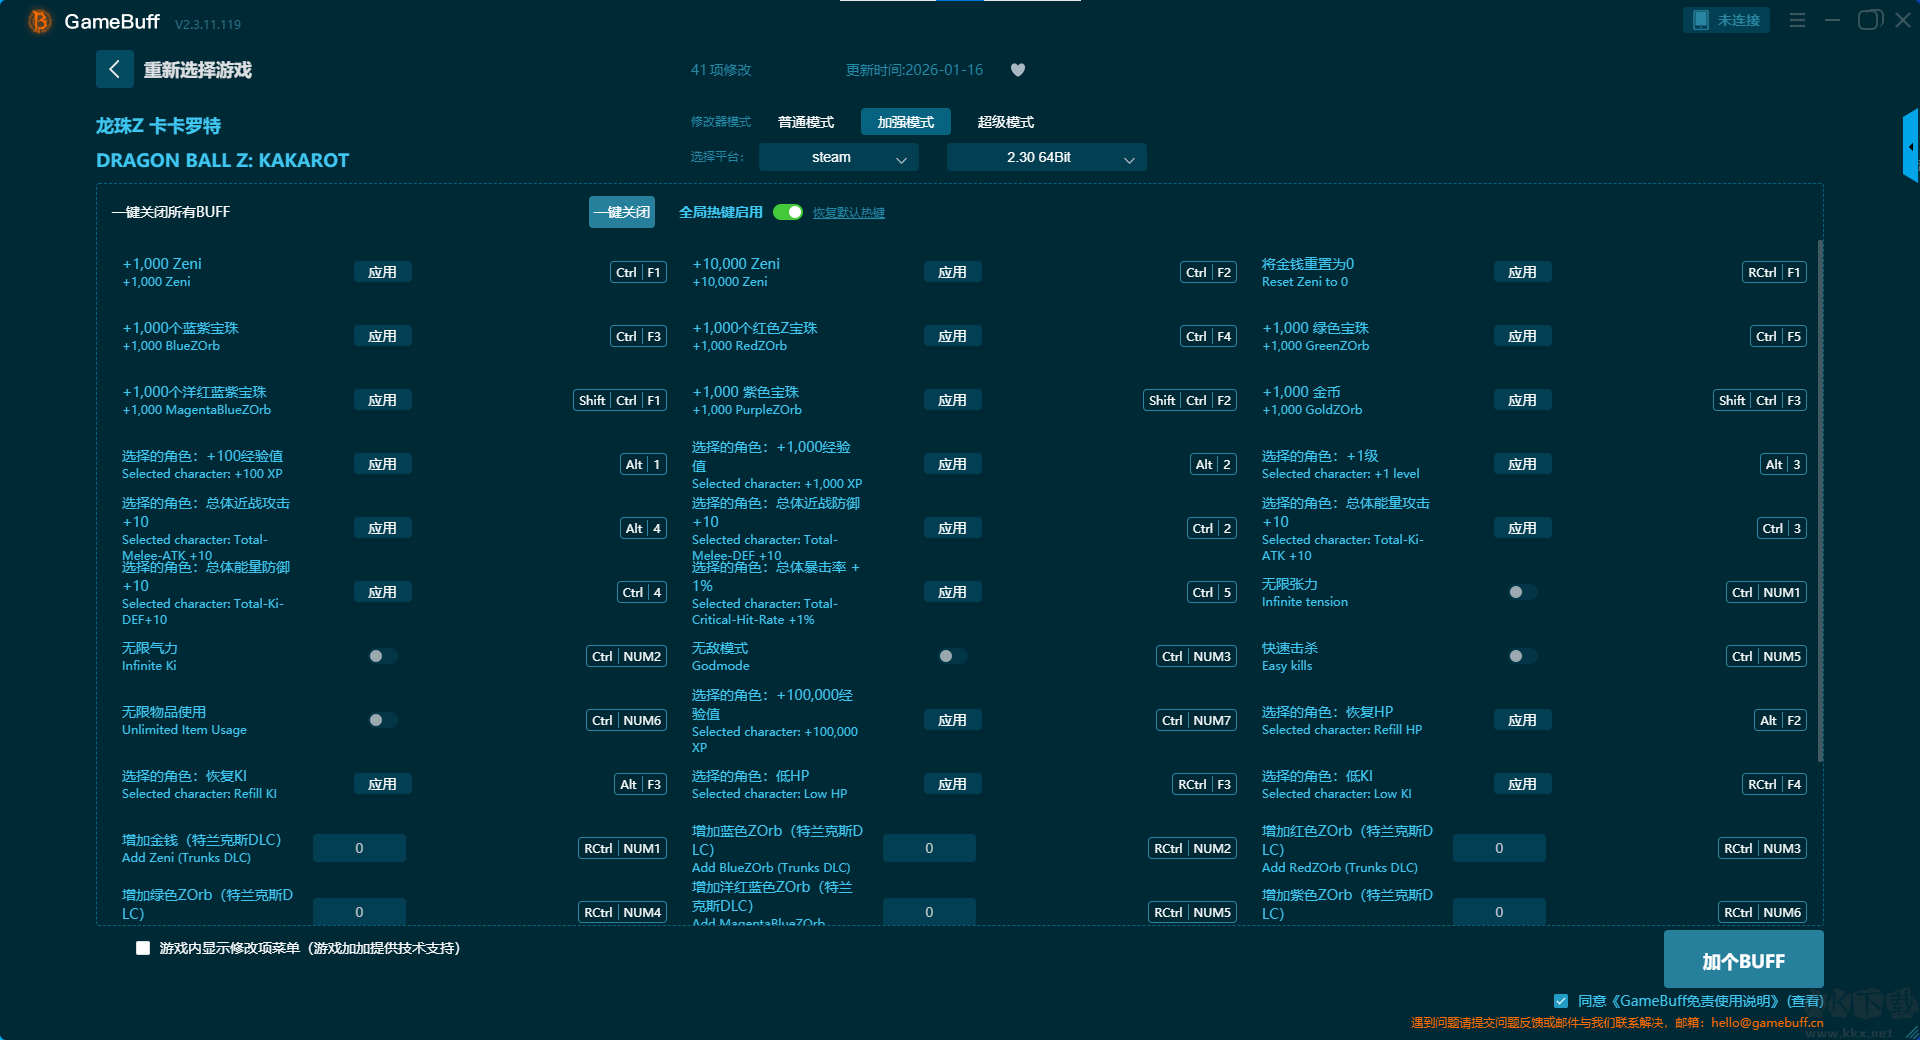Click Ctrl NUM1 hotkey for Infinite tension
Screen dimensions: 1920x1040
pyautogui.click(x=1767, y=592)
